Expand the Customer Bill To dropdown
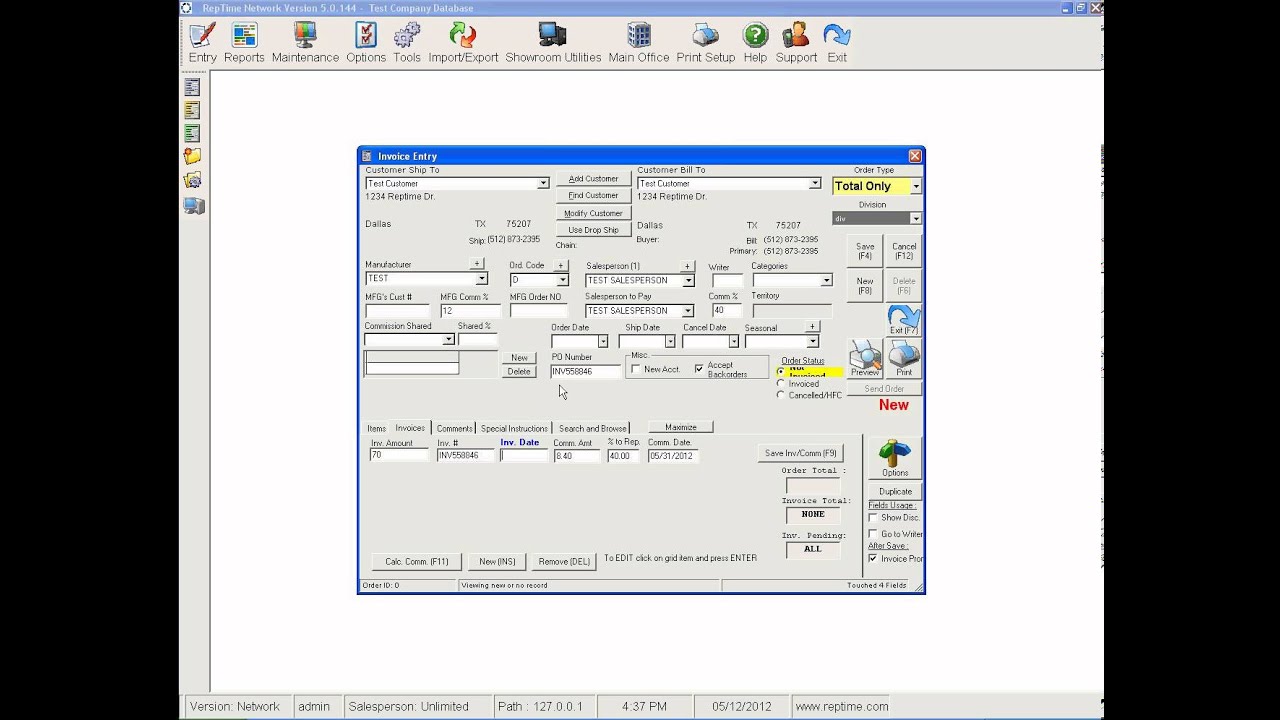This screenshot has height=720, width=1280. click(x=815, y=184)
